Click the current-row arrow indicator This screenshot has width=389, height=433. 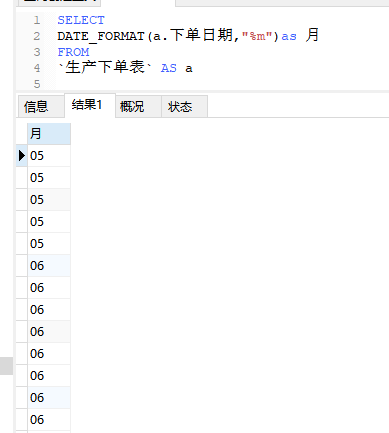(x=22, y=156)
